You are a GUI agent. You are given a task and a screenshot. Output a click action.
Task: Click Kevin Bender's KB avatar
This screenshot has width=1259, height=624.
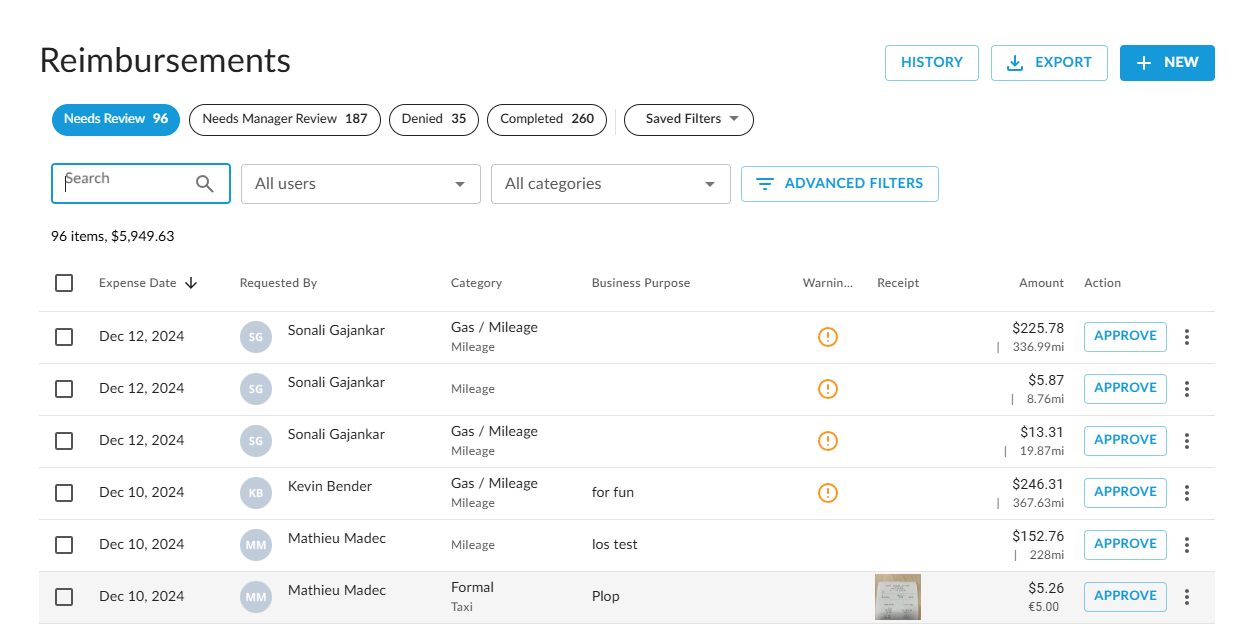click(x=256, y=493)
